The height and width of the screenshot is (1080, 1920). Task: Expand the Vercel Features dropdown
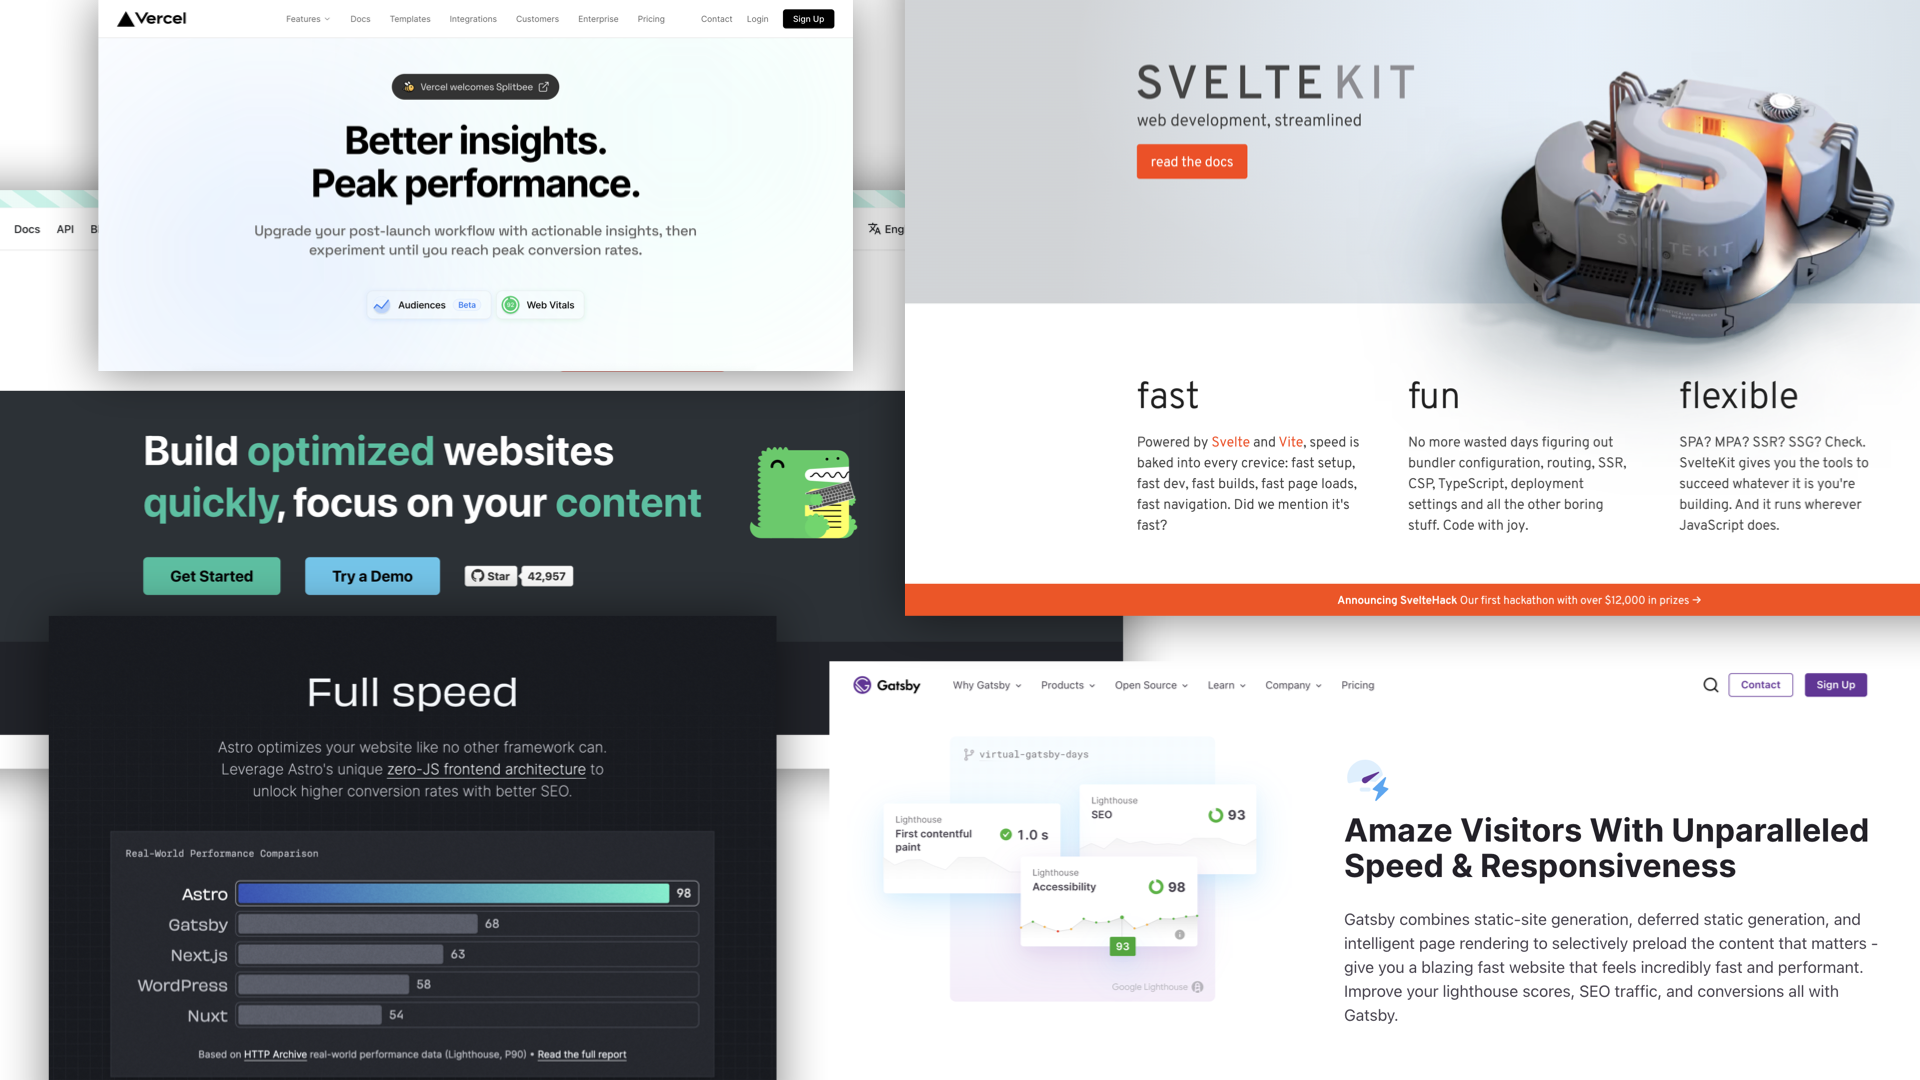click(306, 18)
